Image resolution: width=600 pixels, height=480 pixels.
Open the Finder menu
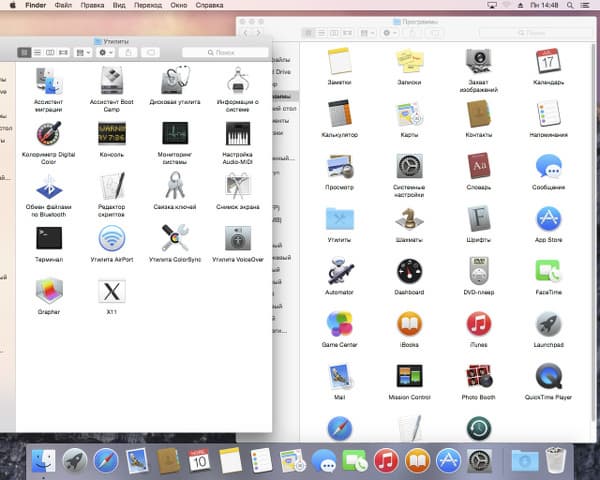35,5
